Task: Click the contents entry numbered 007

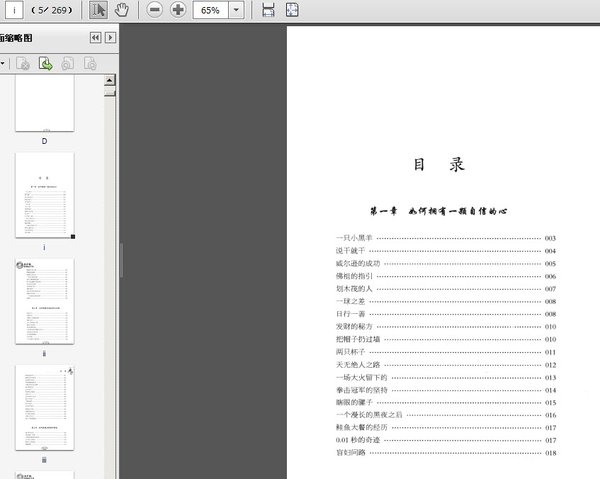Action: click(x=446, y=288)
